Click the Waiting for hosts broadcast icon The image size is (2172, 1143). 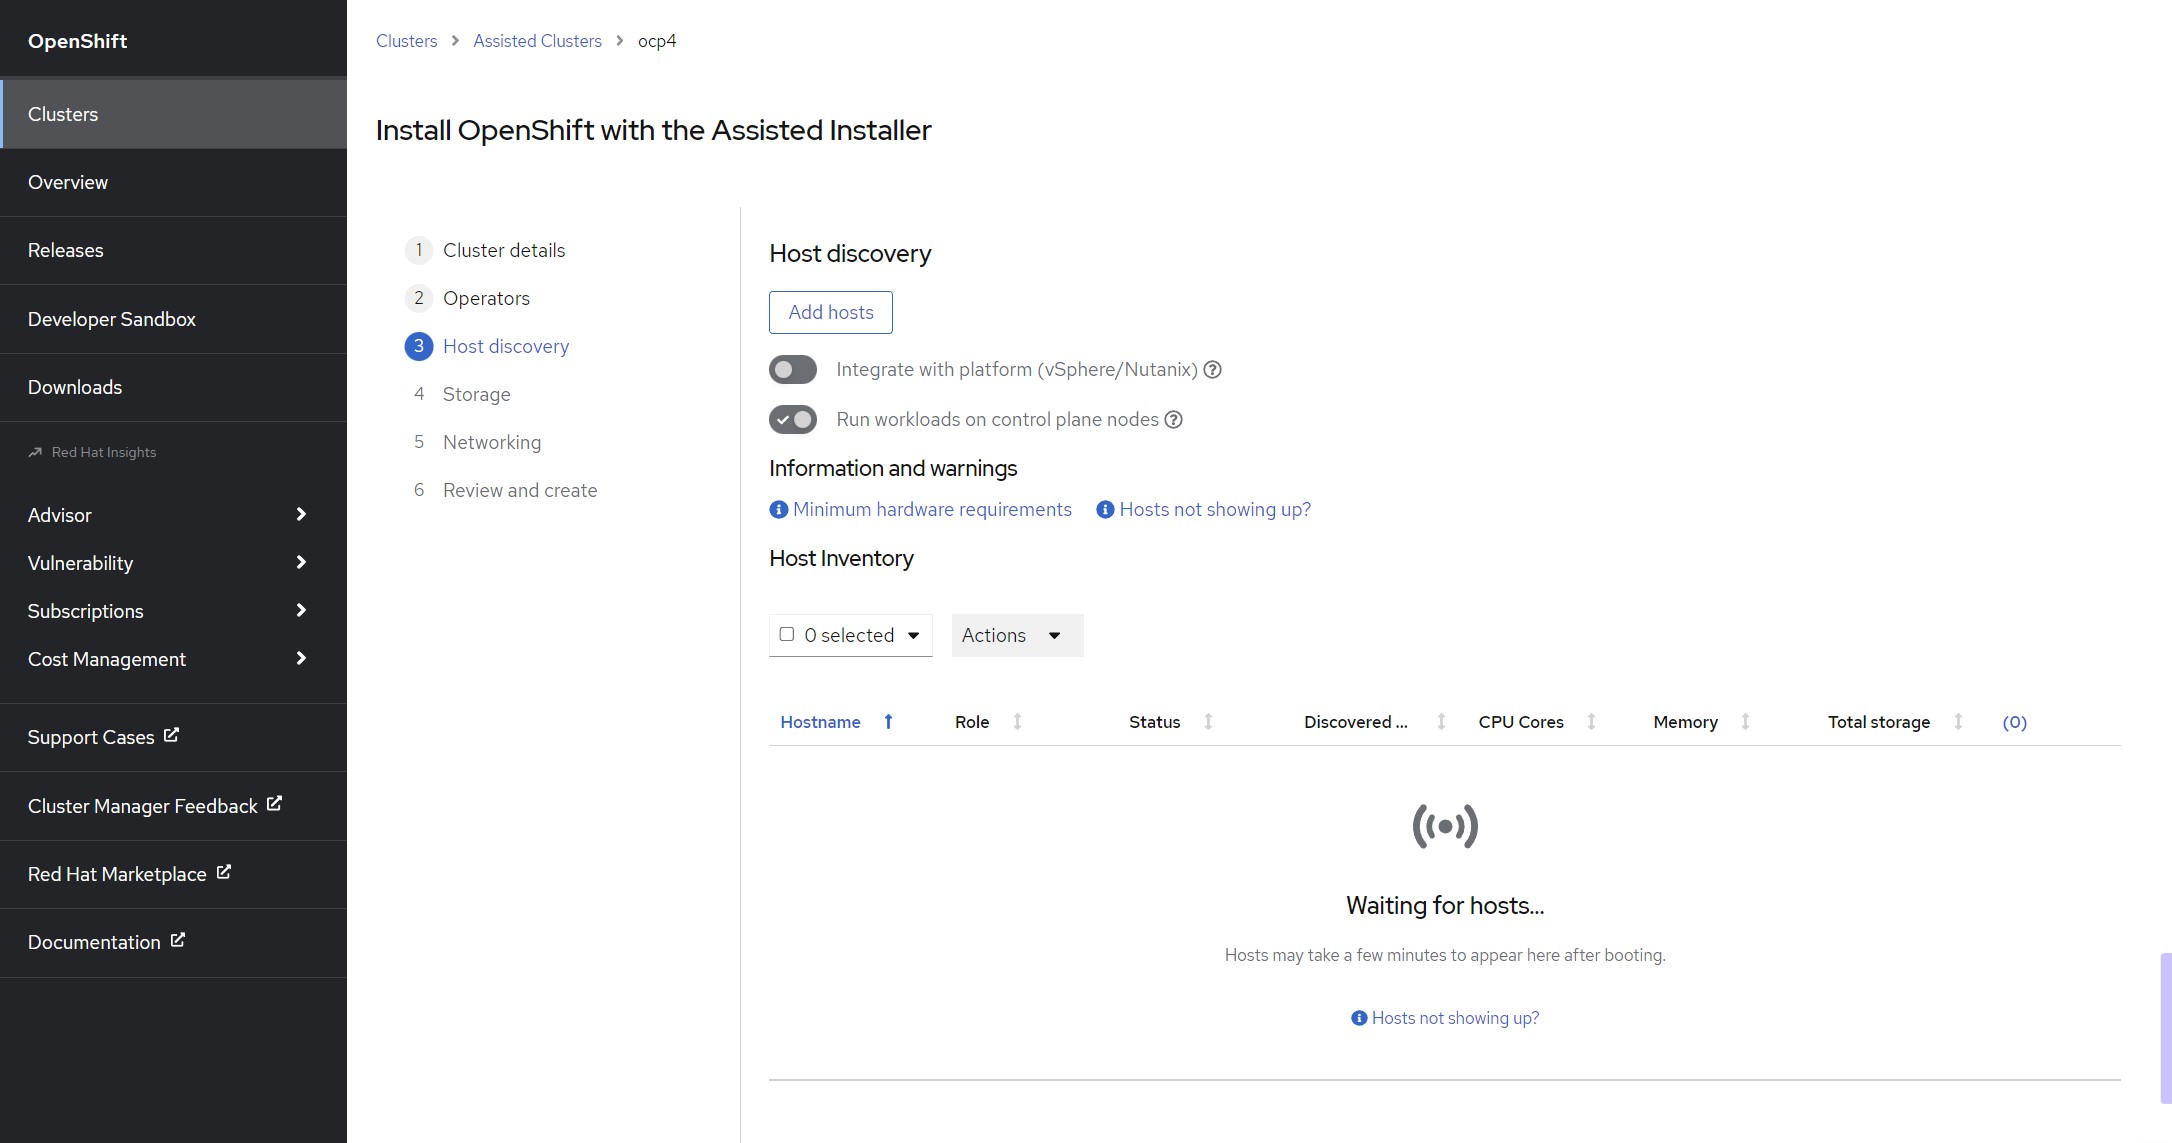pos(1445,827)
